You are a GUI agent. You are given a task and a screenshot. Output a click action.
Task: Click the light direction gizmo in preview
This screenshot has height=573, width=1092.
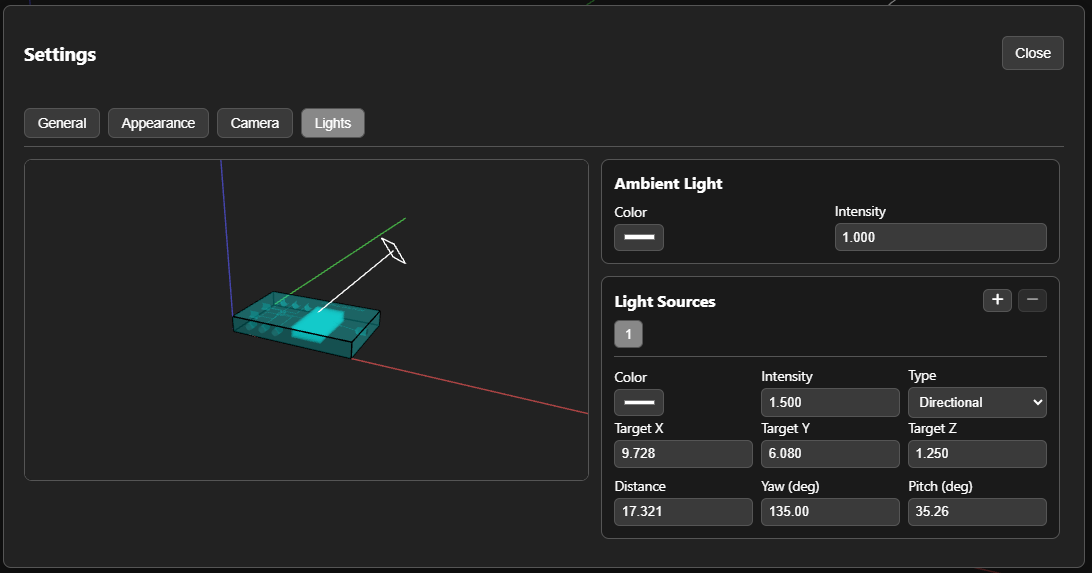[393, 251]
